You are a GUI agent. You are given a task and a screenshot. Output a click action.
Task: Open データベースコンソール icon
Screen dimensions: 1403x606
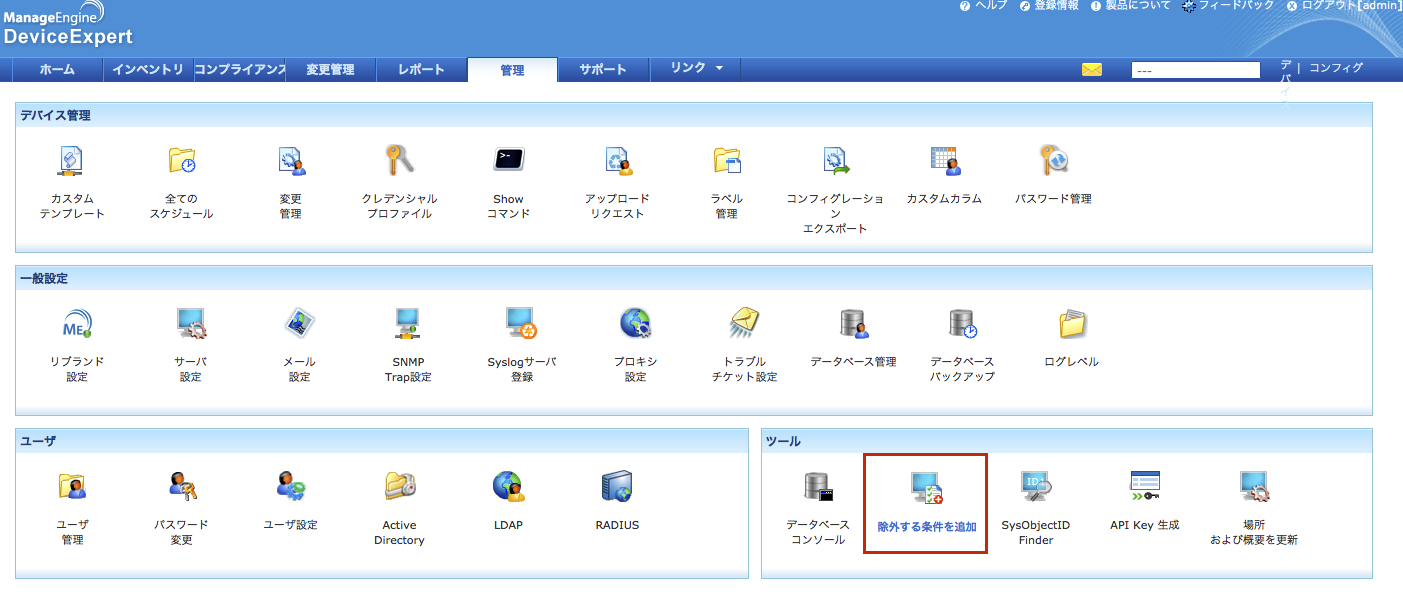[818, 486]
